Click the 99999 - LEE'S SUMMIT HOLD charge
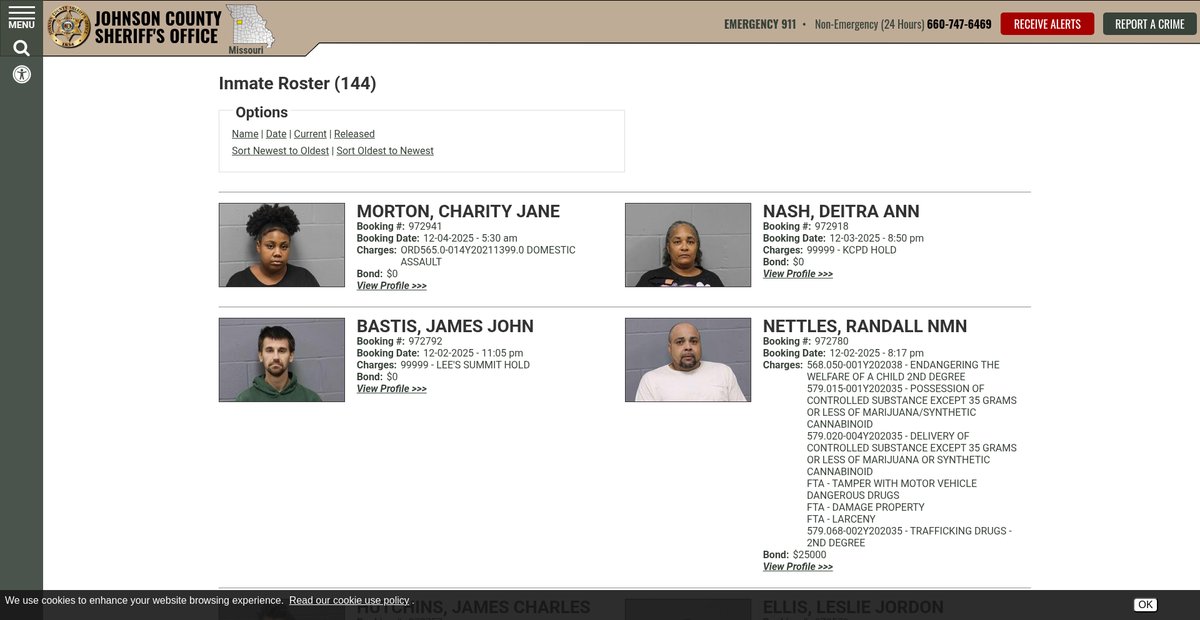This screenshot has width=1200, height=620. pyautogui.click(x=465, y=366)
